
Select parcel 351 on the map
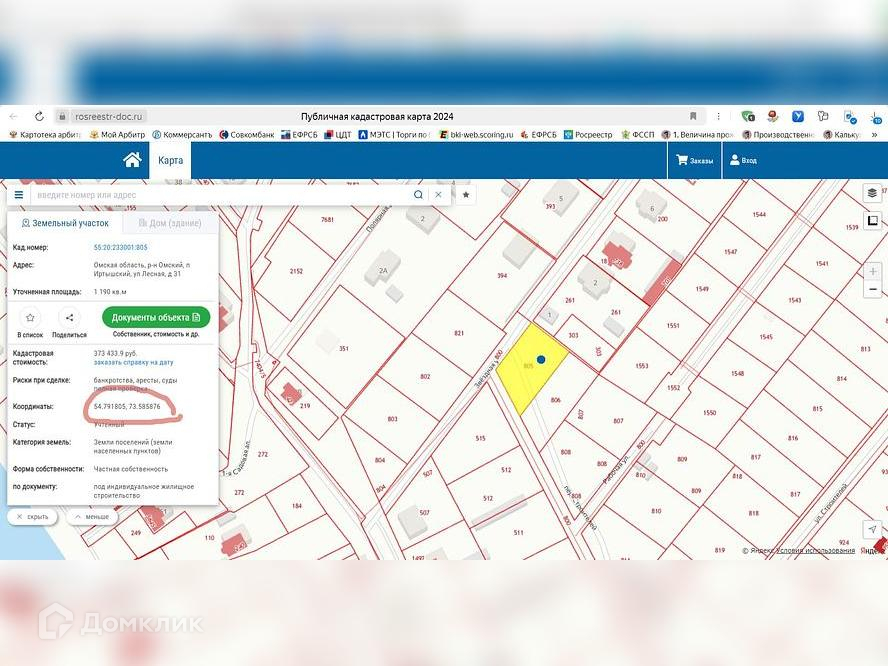click(344, 348)
